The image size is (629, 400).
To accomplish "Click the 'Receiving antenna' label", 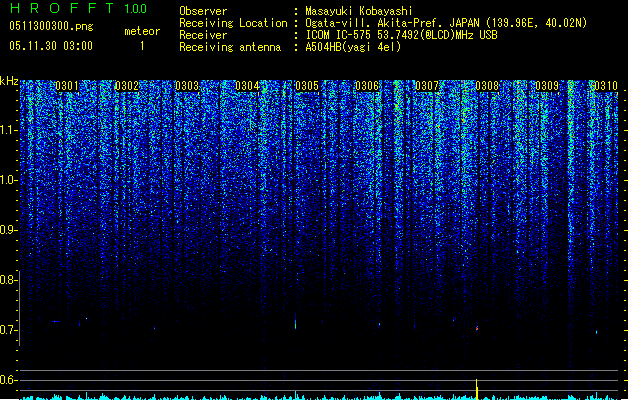I will (x=230, y=47).
